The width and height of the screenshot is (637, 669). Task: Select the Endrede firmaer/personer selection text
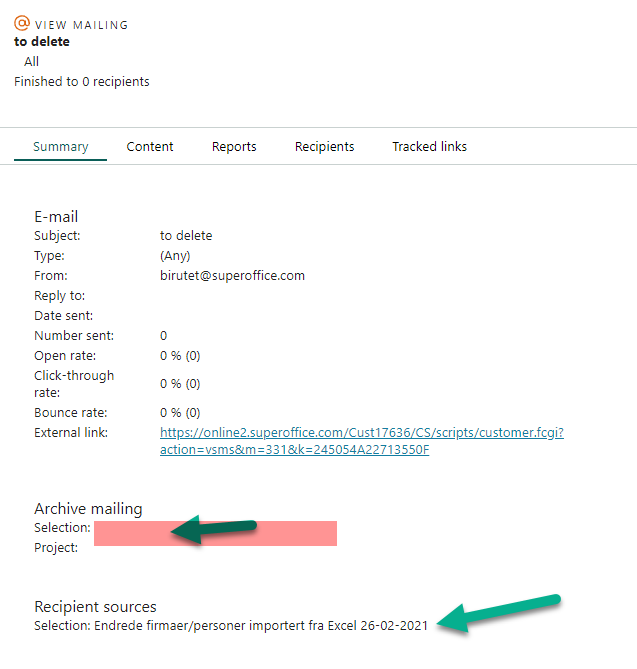click(x=260, y=625)
